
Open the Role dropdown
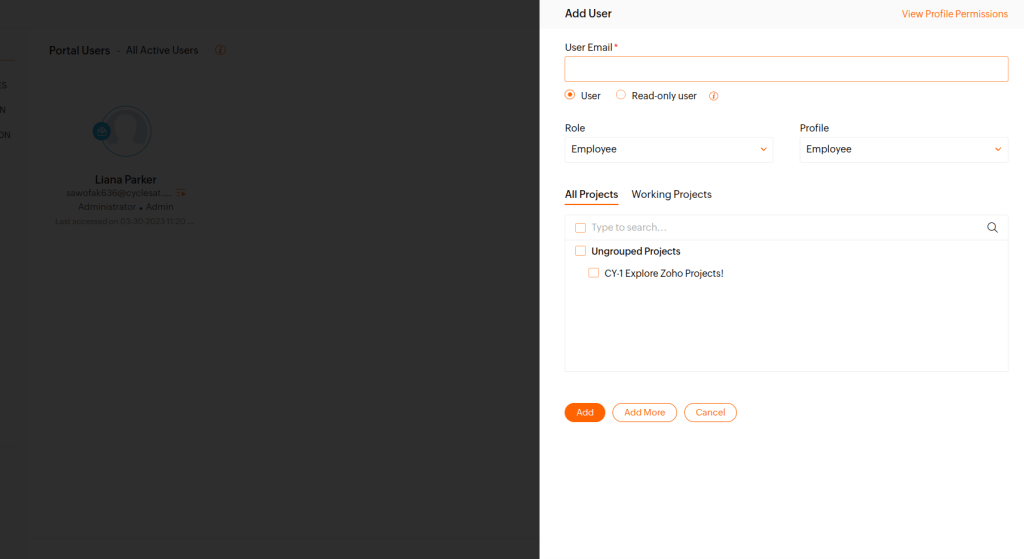click(668, 149)
